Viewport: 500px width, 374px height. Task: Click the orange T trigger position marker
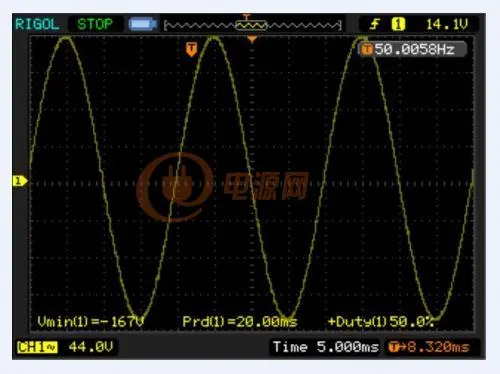pyautogui.click(x=191, y=49)
